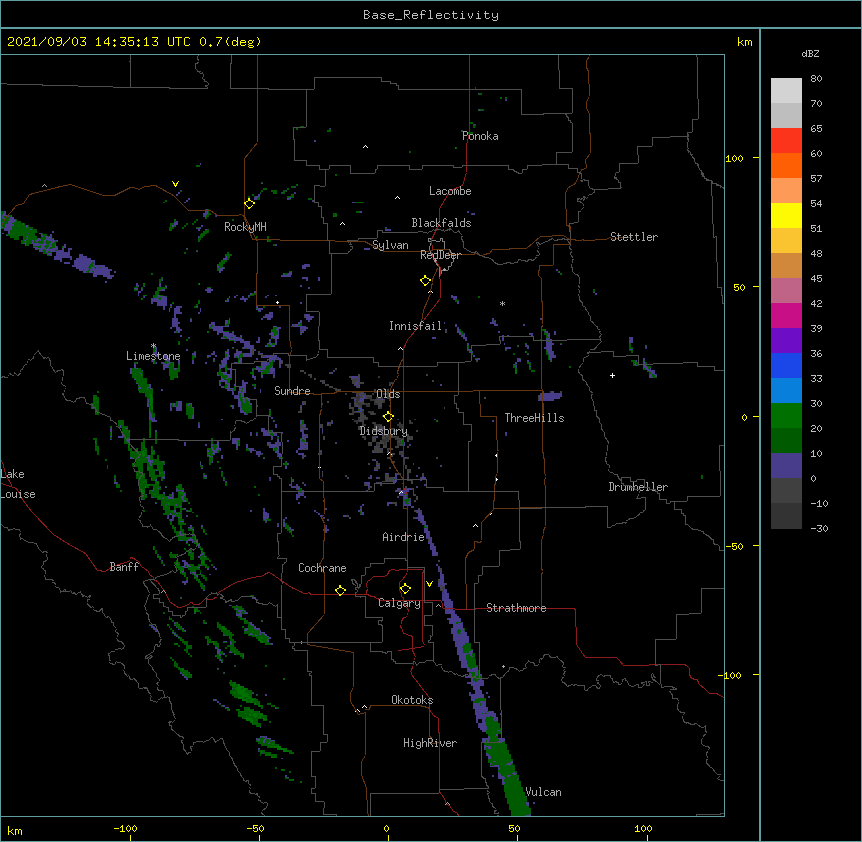Click the Didsbury town label
The height and width of the screenshot is (842, 862).
[x=383, y=431]
